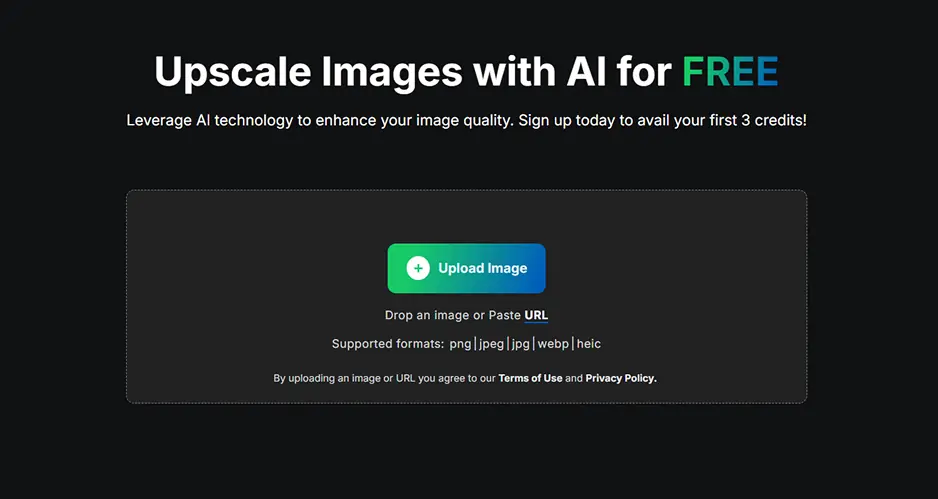Click the png format label
The height and width of the screenshot is (499, 938).
pyautogui.click(x=461, y=344)
